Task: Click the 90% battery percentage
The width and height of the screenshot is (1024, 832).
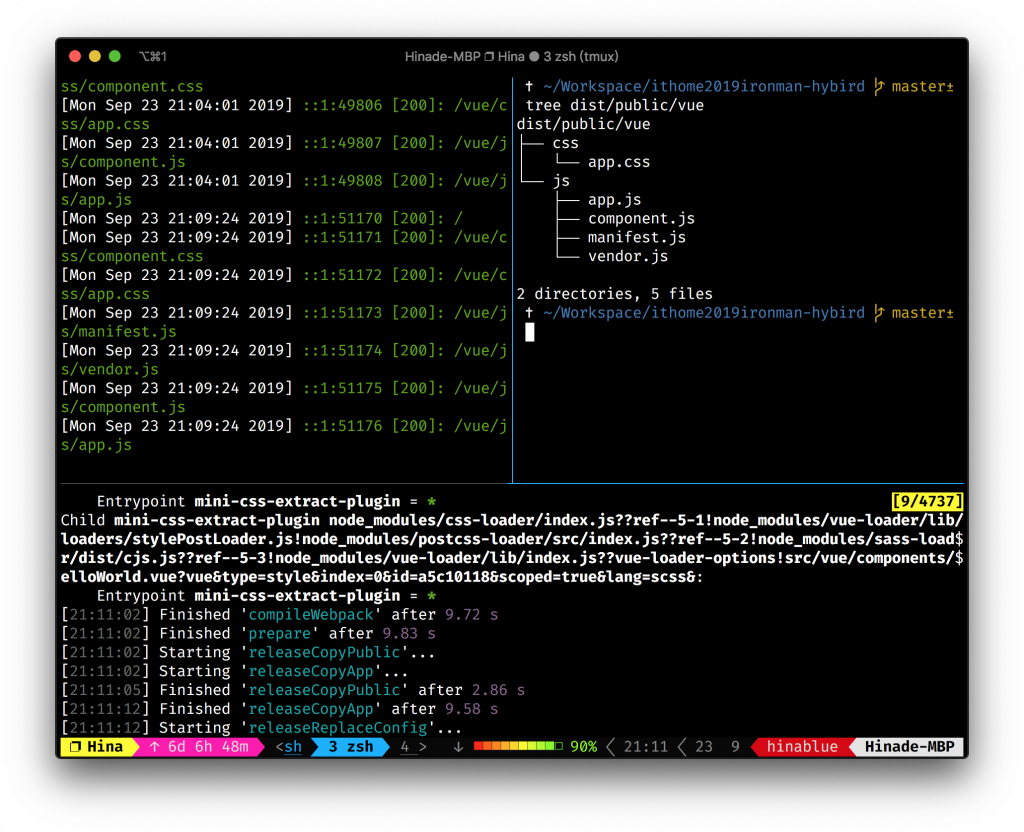Action: [x=583, y=746]
